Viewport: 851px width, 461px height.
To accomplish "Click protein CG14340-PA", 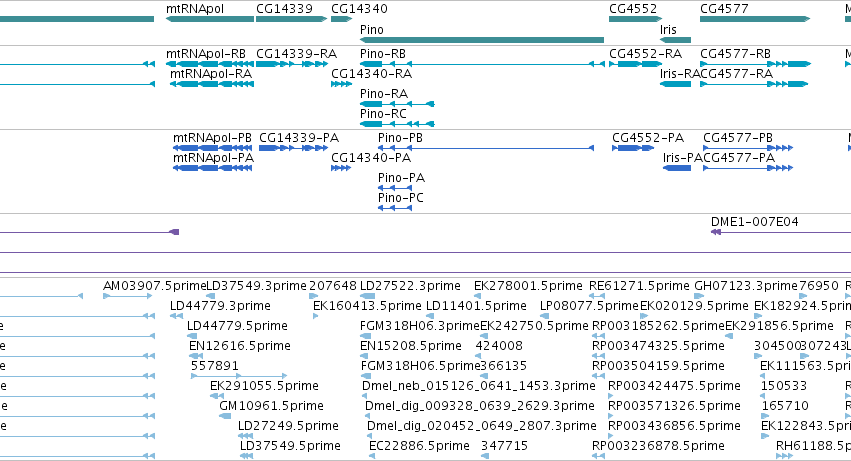I will (x=371, y=158).
